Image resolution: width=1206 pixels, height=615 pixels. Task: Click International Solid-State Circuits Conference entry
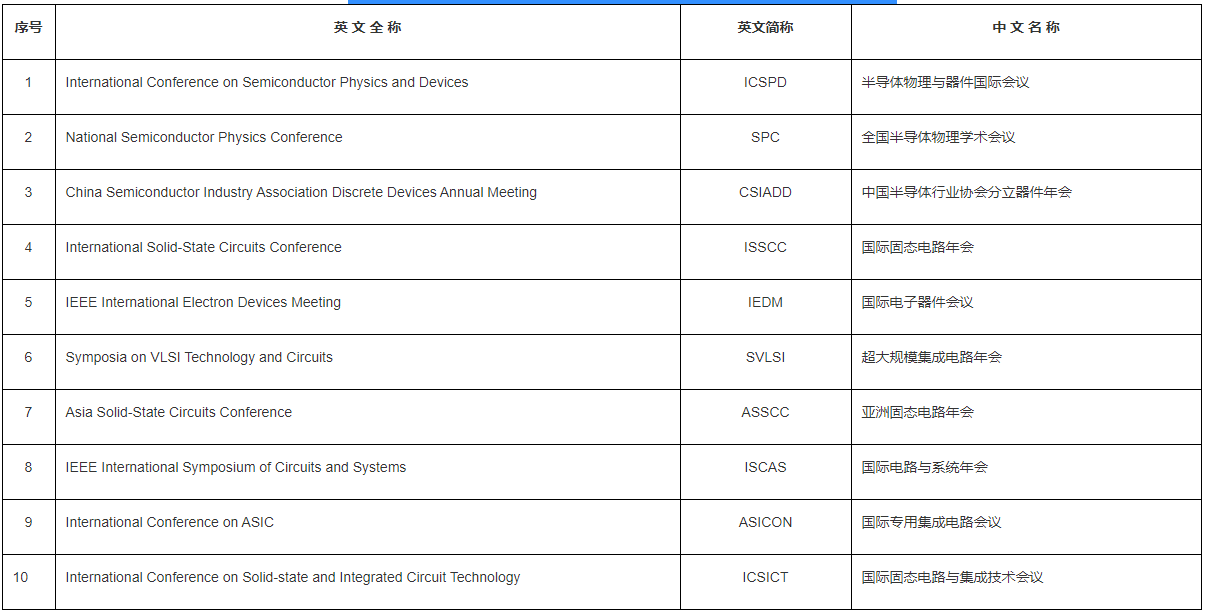[203, 248]
